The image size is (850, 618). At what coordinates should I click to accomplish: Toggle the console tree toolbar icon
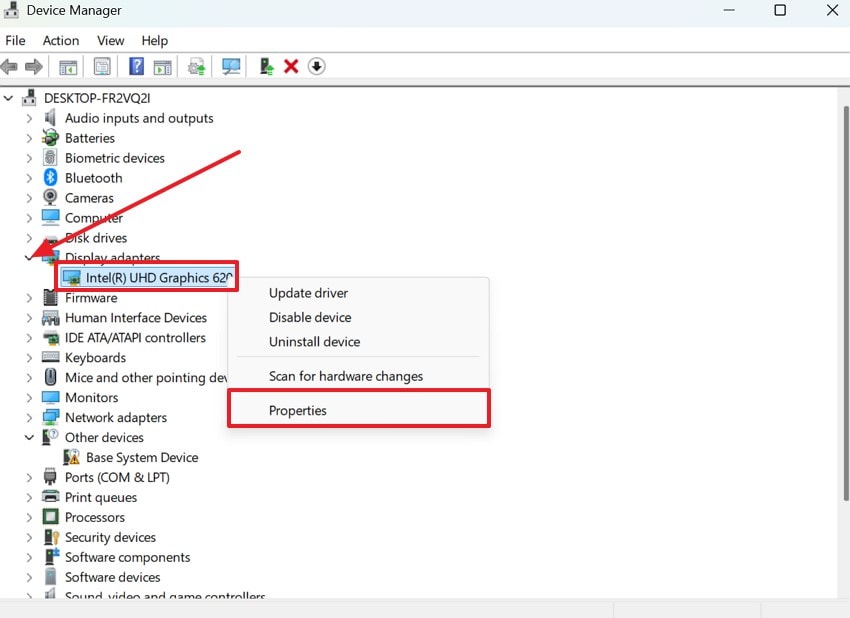(x=68, y=67)
